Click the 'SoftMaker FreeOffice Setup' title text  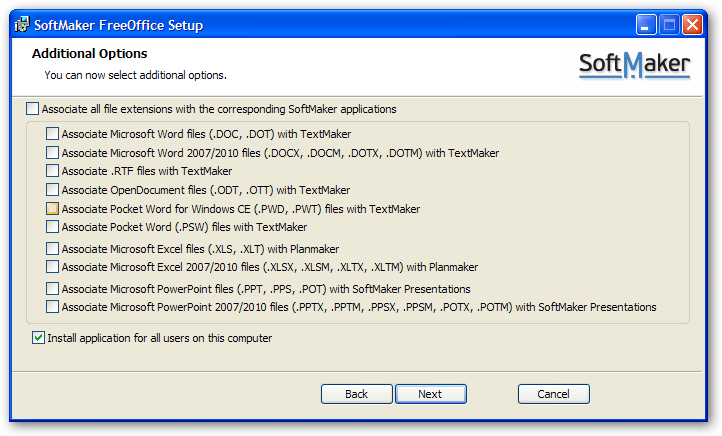point(118,25)
